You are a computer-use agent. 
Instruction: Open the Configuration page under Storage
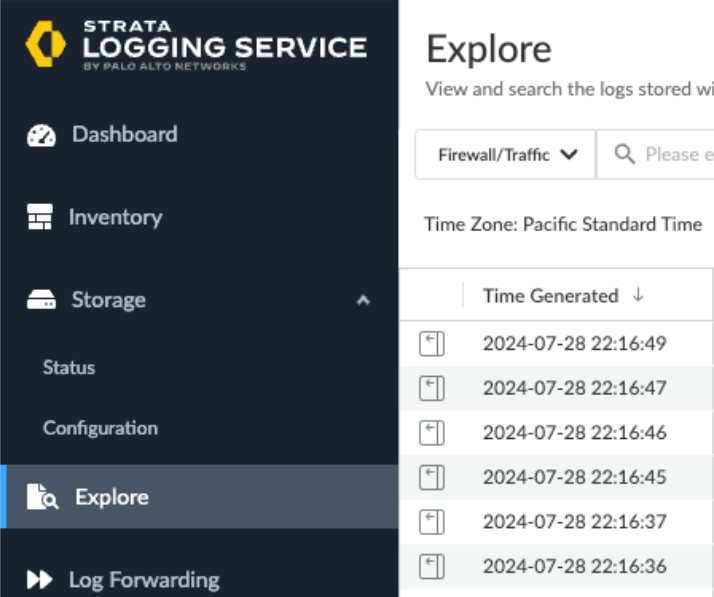click(100, 428)
